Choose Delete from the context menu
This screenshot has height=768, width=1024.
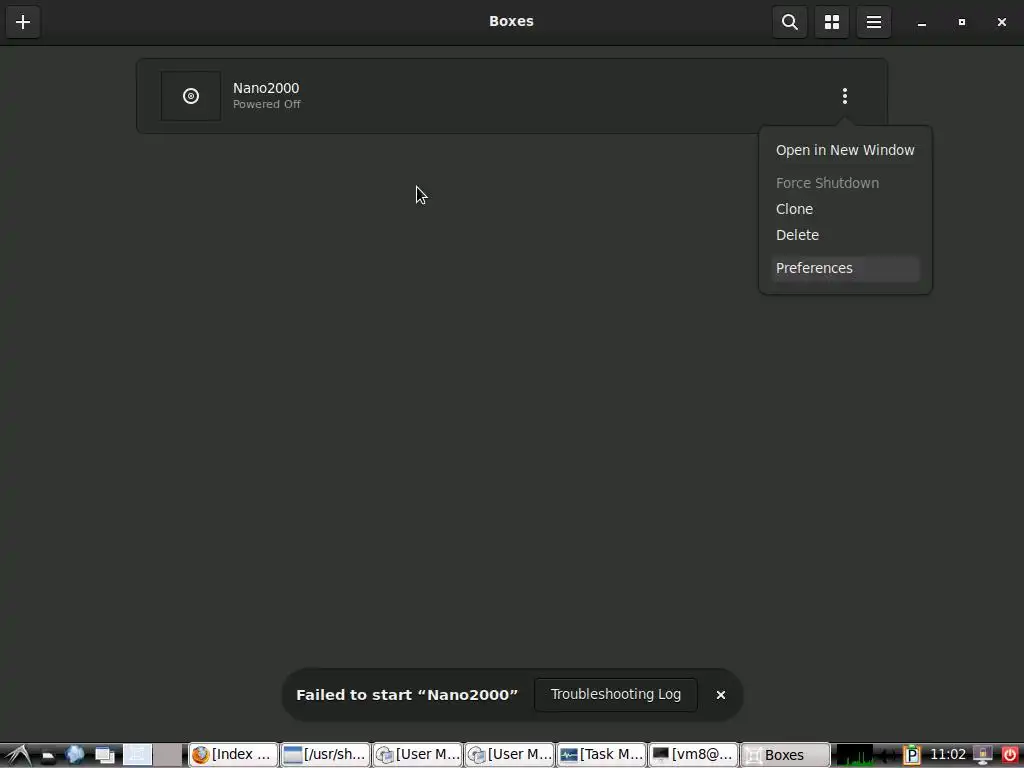click(x=845, y=235)
